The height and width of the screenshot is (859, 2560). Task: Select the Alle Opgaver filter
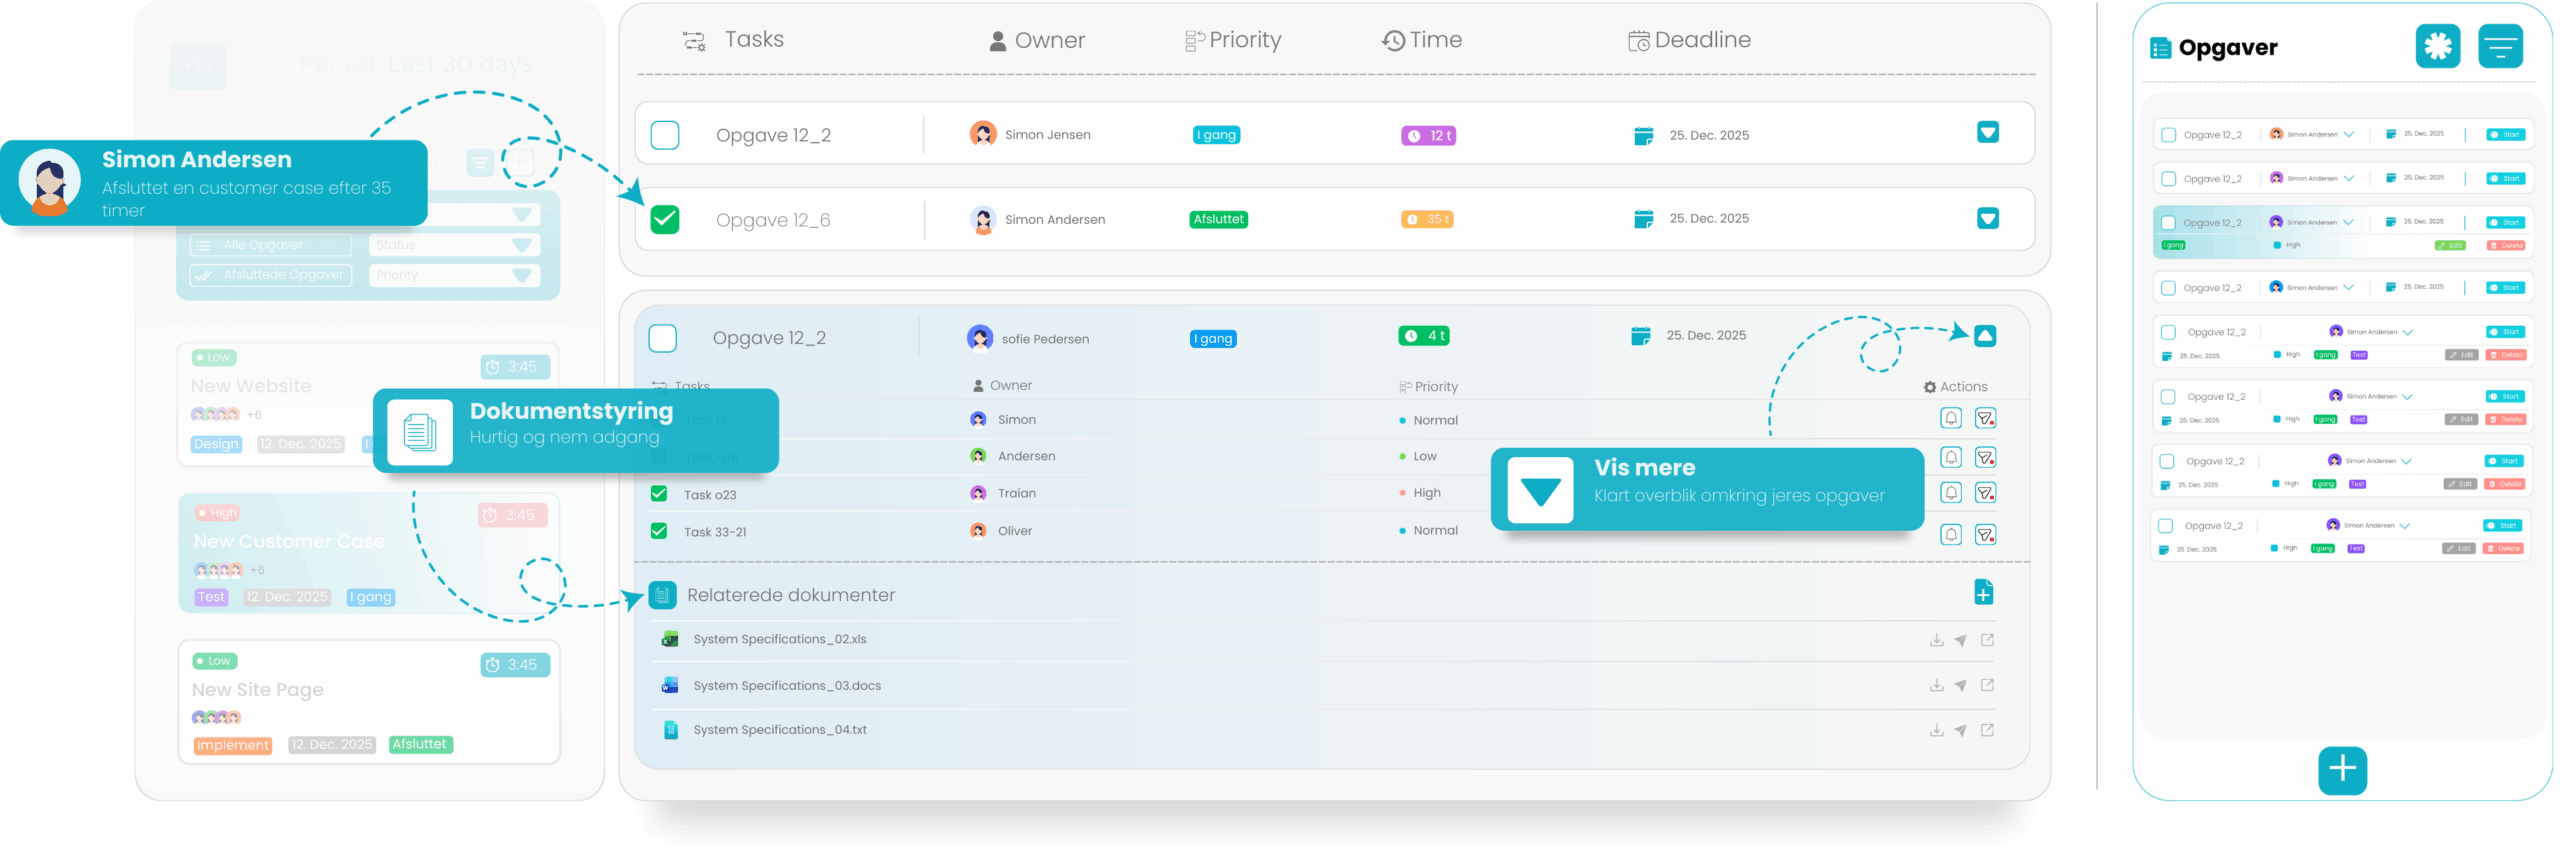[x=270, y=245]
